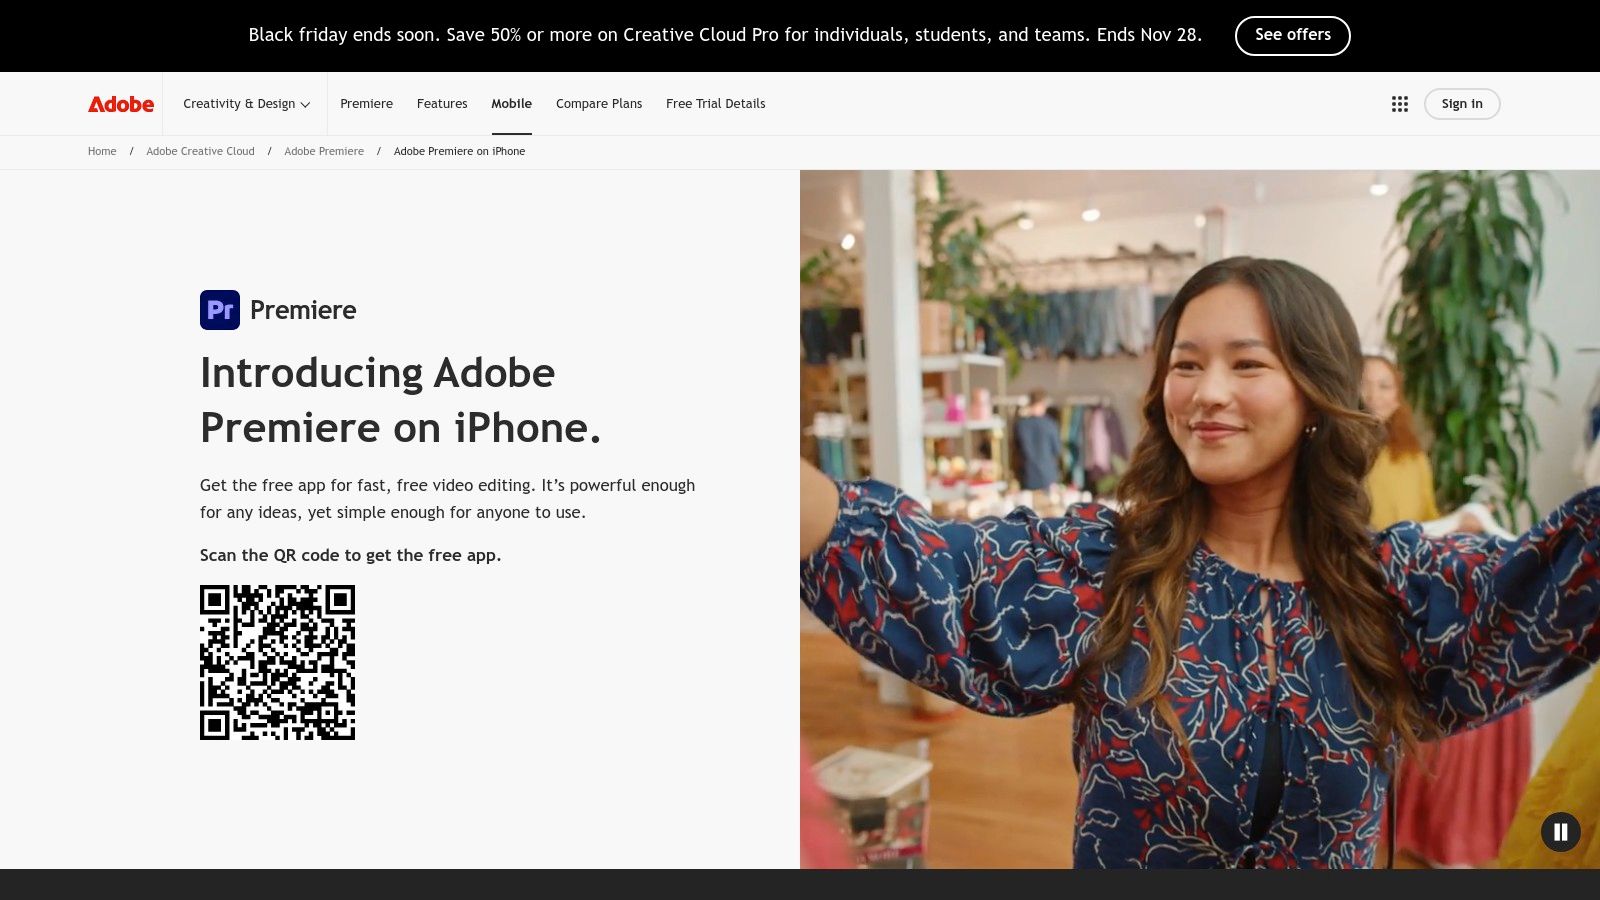Click the Black Friday promo banner text
Viewport: 1600px width, 900px height.
pos(724,34)
